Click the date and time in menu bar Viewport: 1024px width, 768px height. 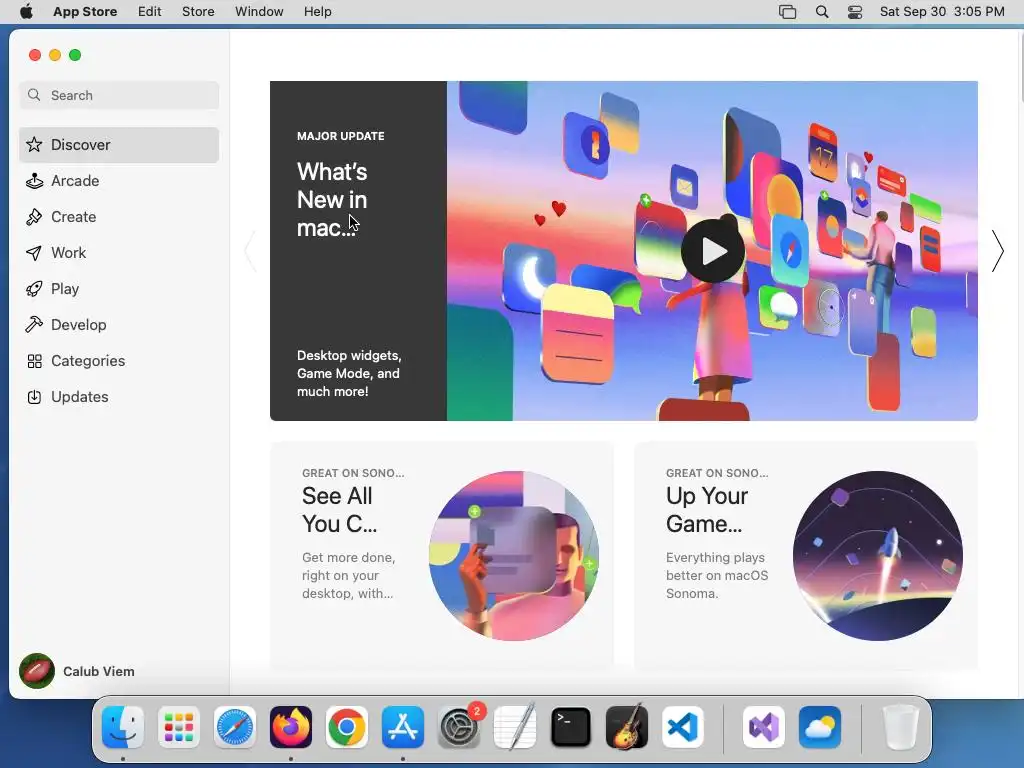[942, 12]
